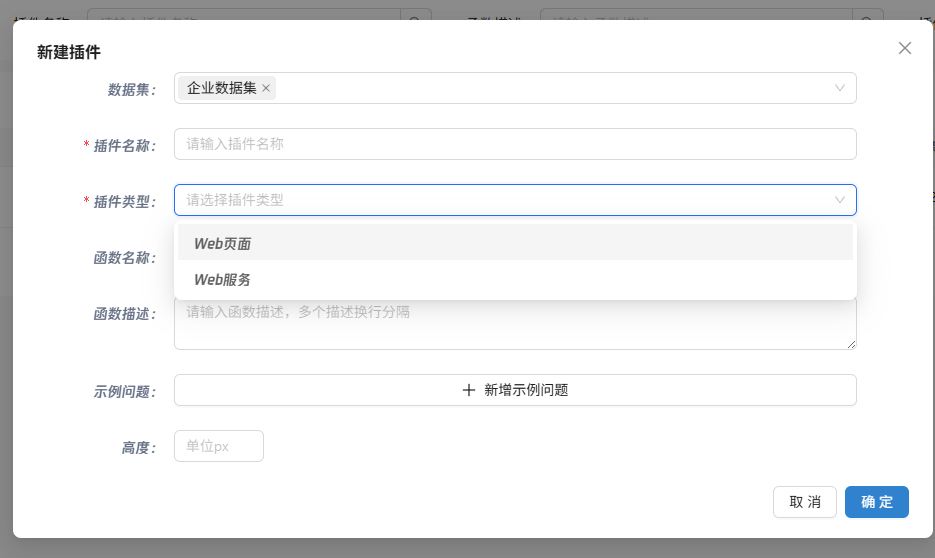This screenshot has height=558, width=935.
Task: Click the plus icon in 新增示例问题
Action: [x=469, y=390]
